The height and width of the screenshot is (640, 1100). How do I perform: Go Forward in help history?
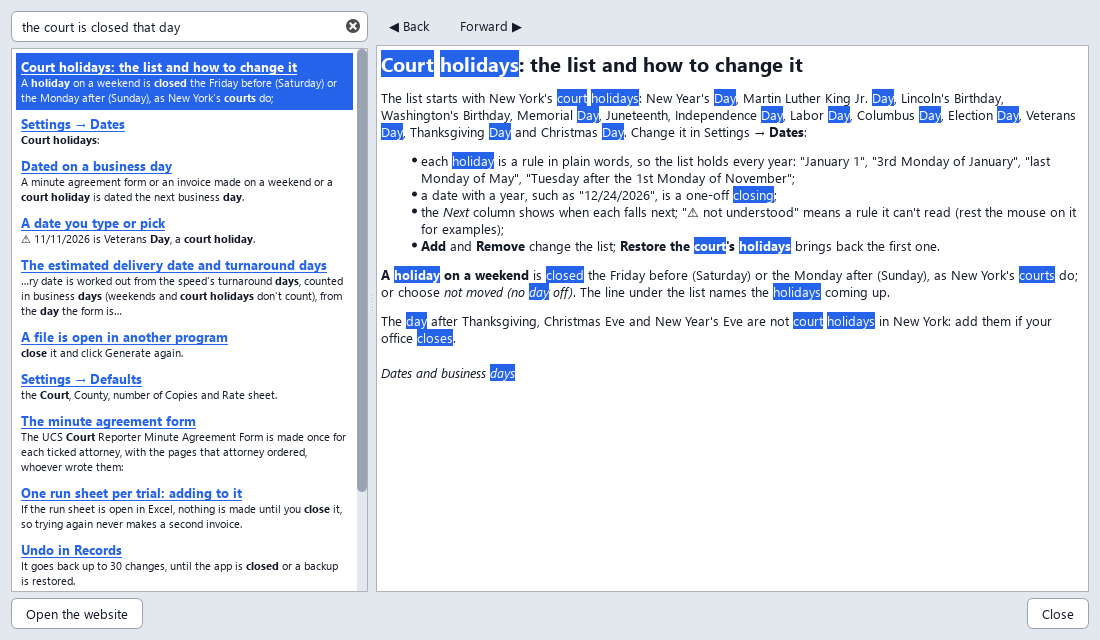(x=491, y=27)
